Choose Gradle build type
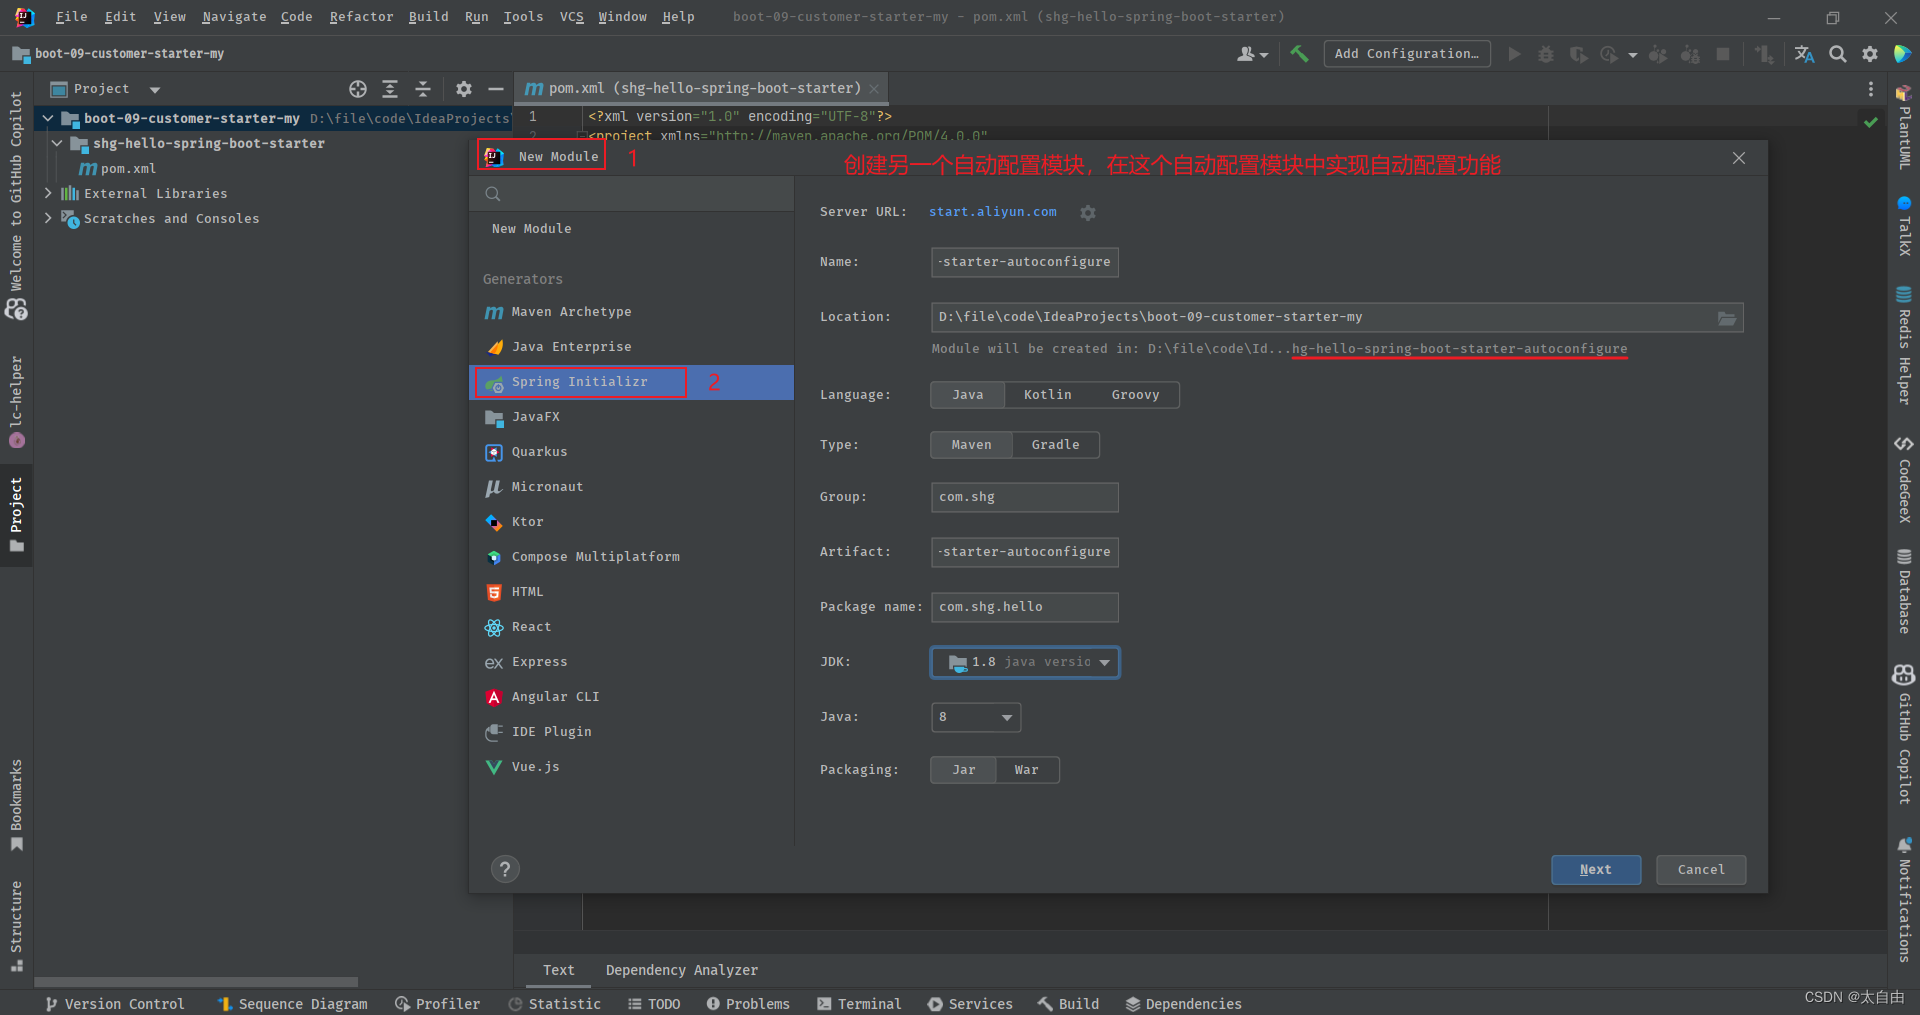Image resolution: width=1920 pixels, height=1015 pixels. tap(1055, 445)
